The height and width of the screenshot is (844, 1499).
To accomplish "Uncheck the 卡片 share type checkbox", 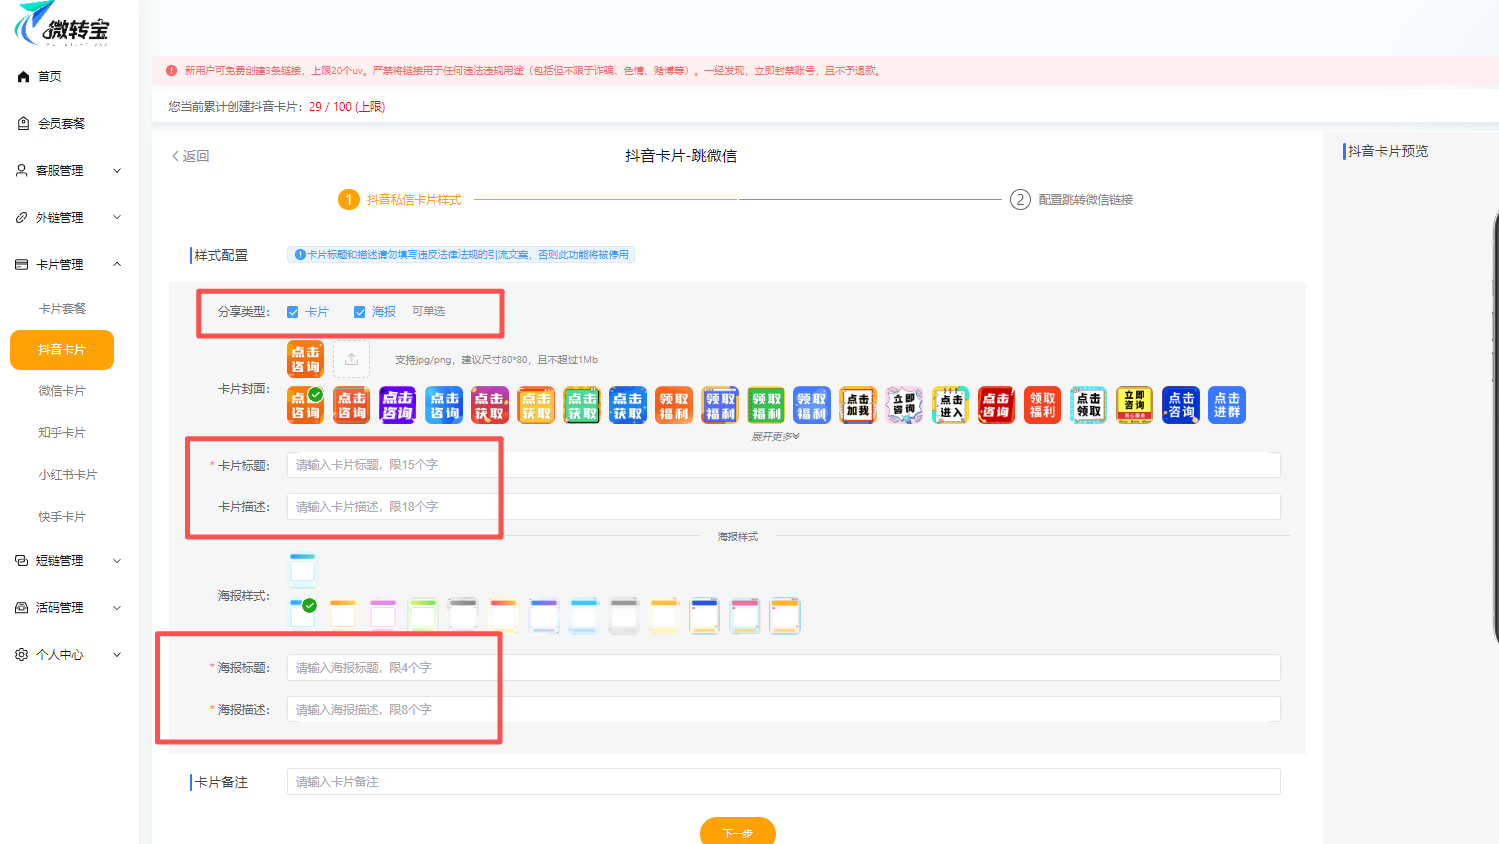I will [x=293, y=312].
